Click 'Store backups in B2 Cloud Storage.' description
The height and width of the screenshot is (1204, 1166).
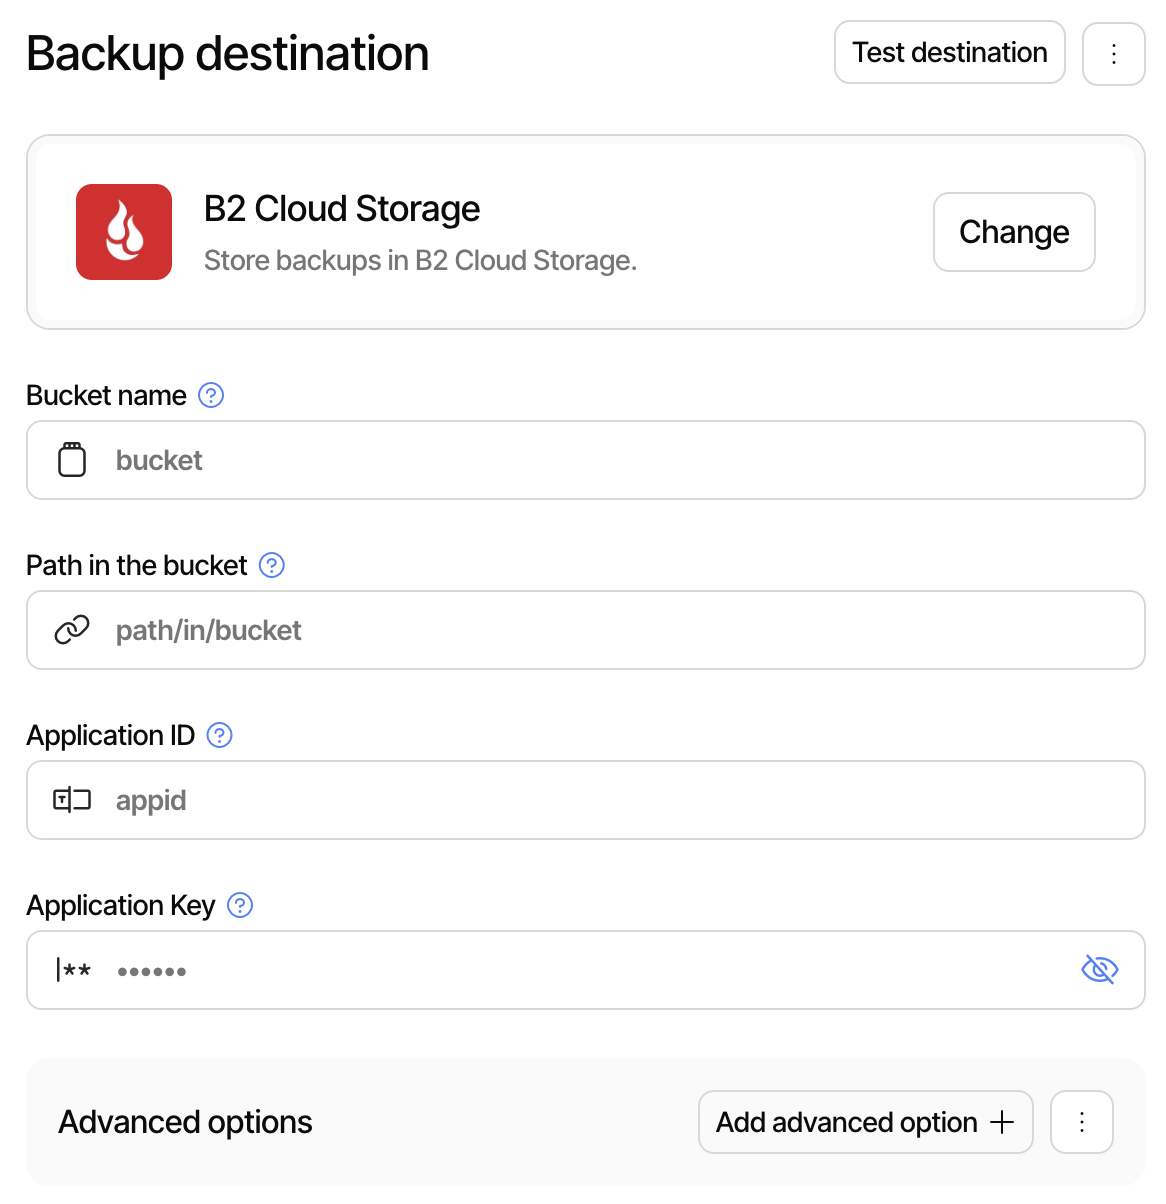pos(420,260)
